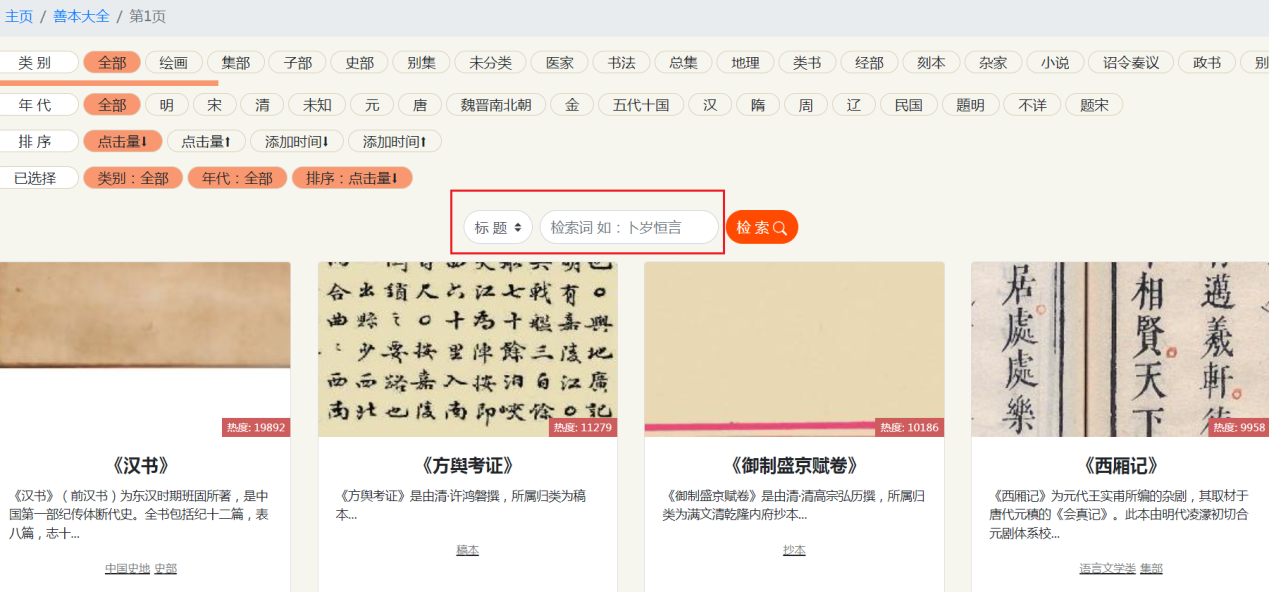Open the 《汉书》 title link
Screen dimensions: 1269x592
pos(141,466)
